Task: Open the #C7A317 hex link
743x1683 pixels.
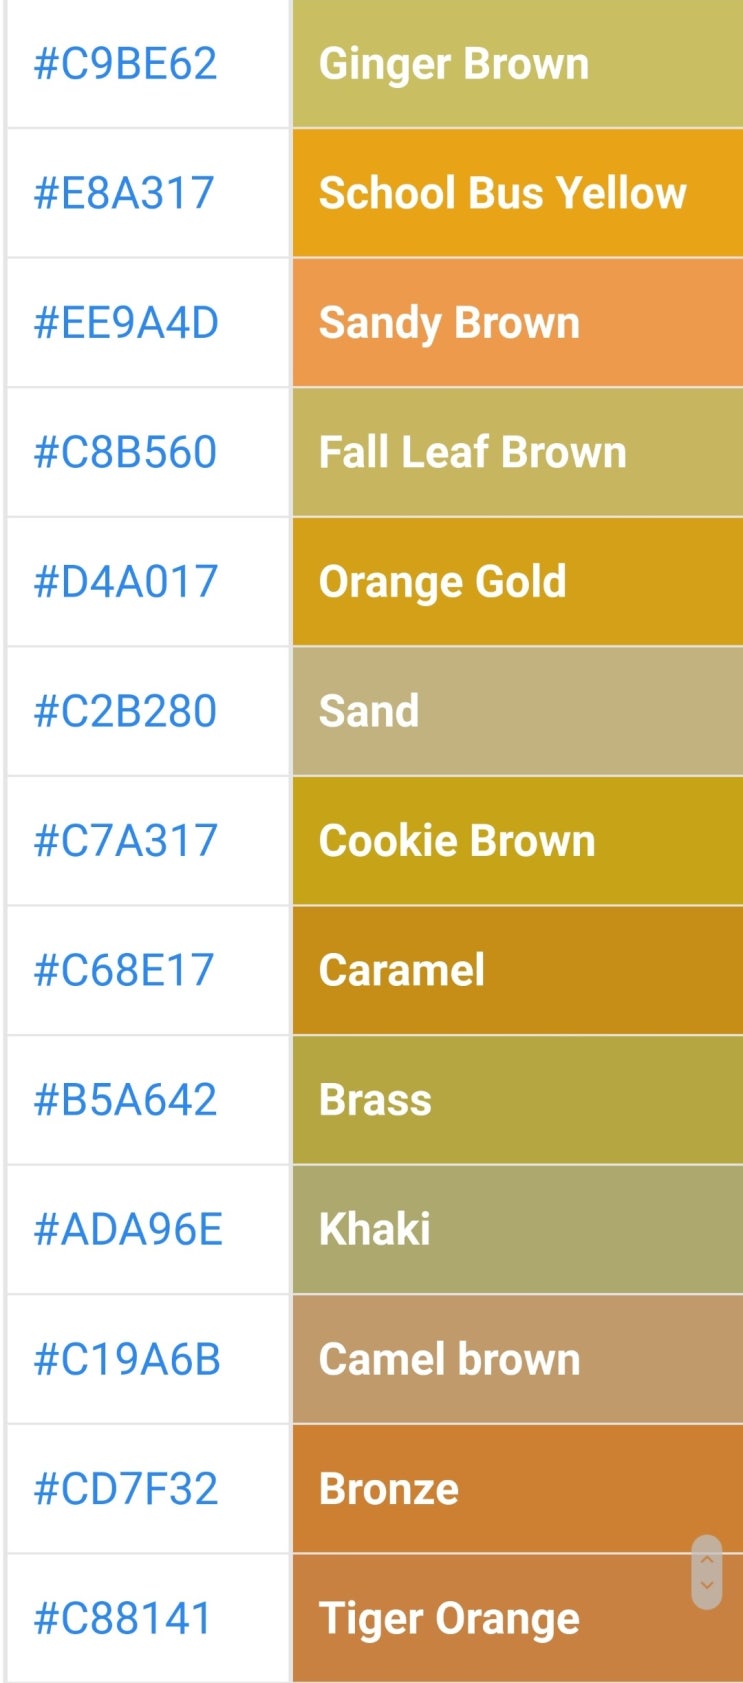Action: click(125, 841)
